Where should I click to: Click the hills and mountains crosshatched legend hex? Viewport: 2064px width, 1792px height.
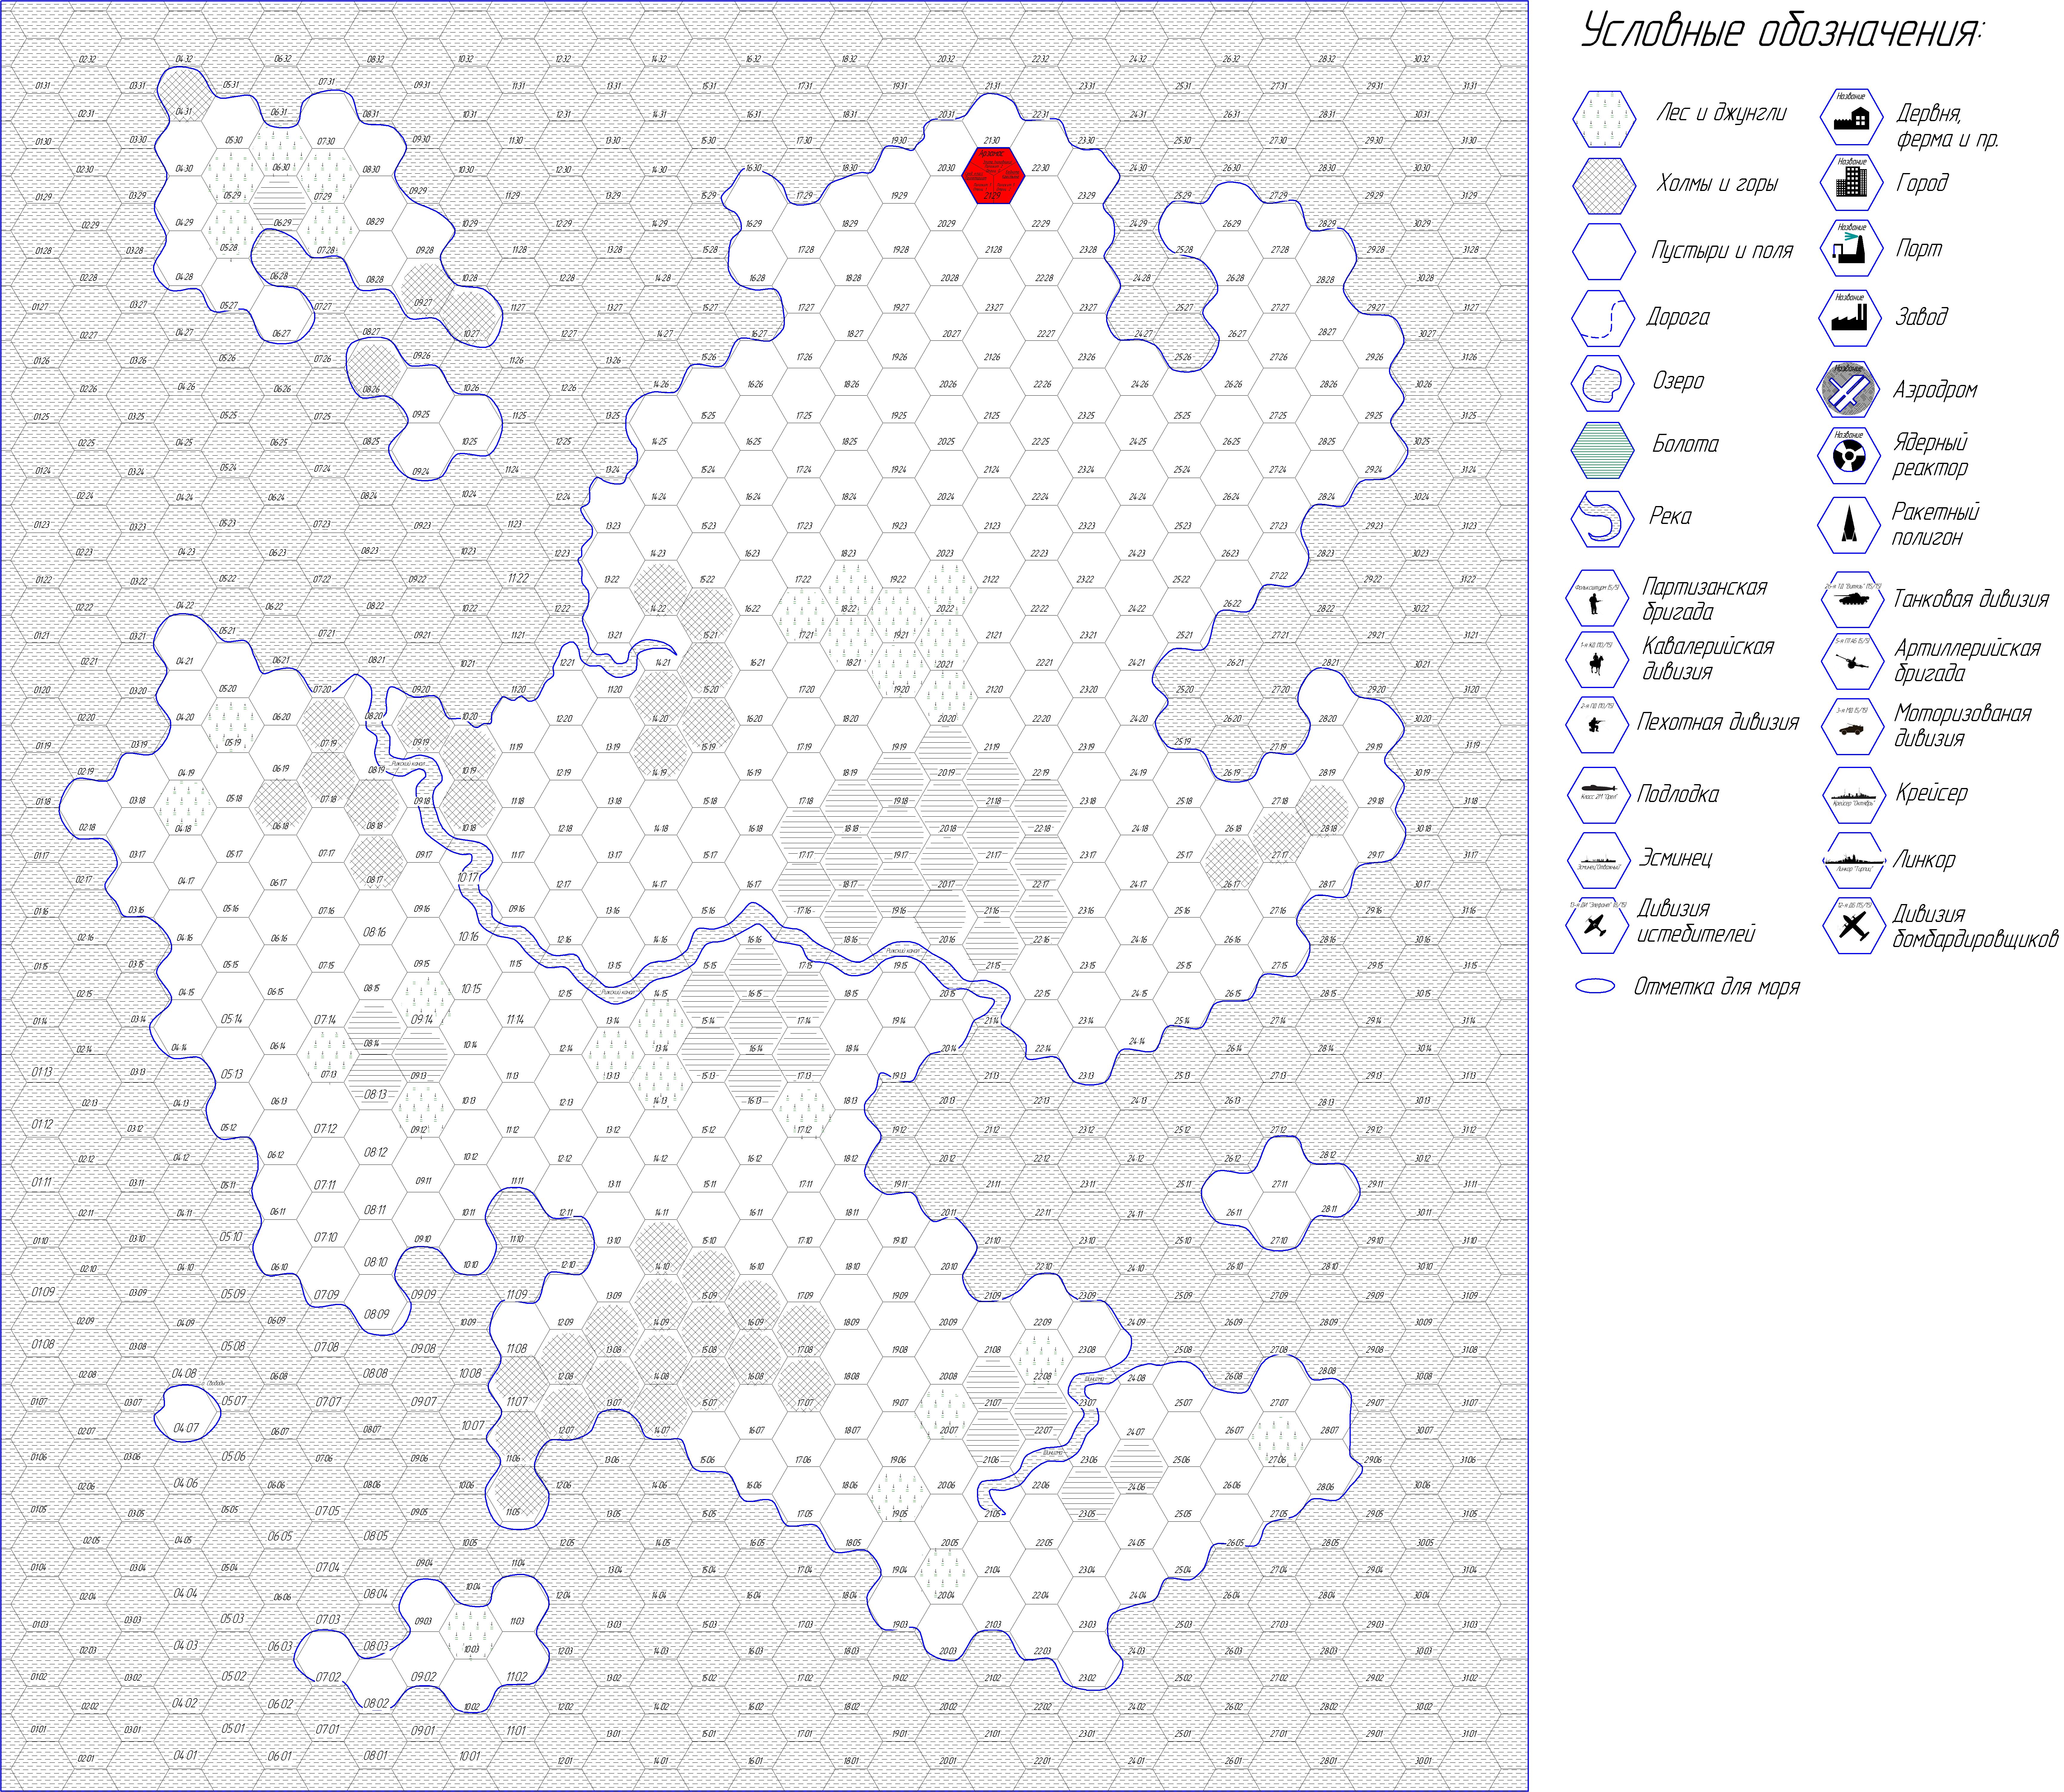[x=1604, y=186]
